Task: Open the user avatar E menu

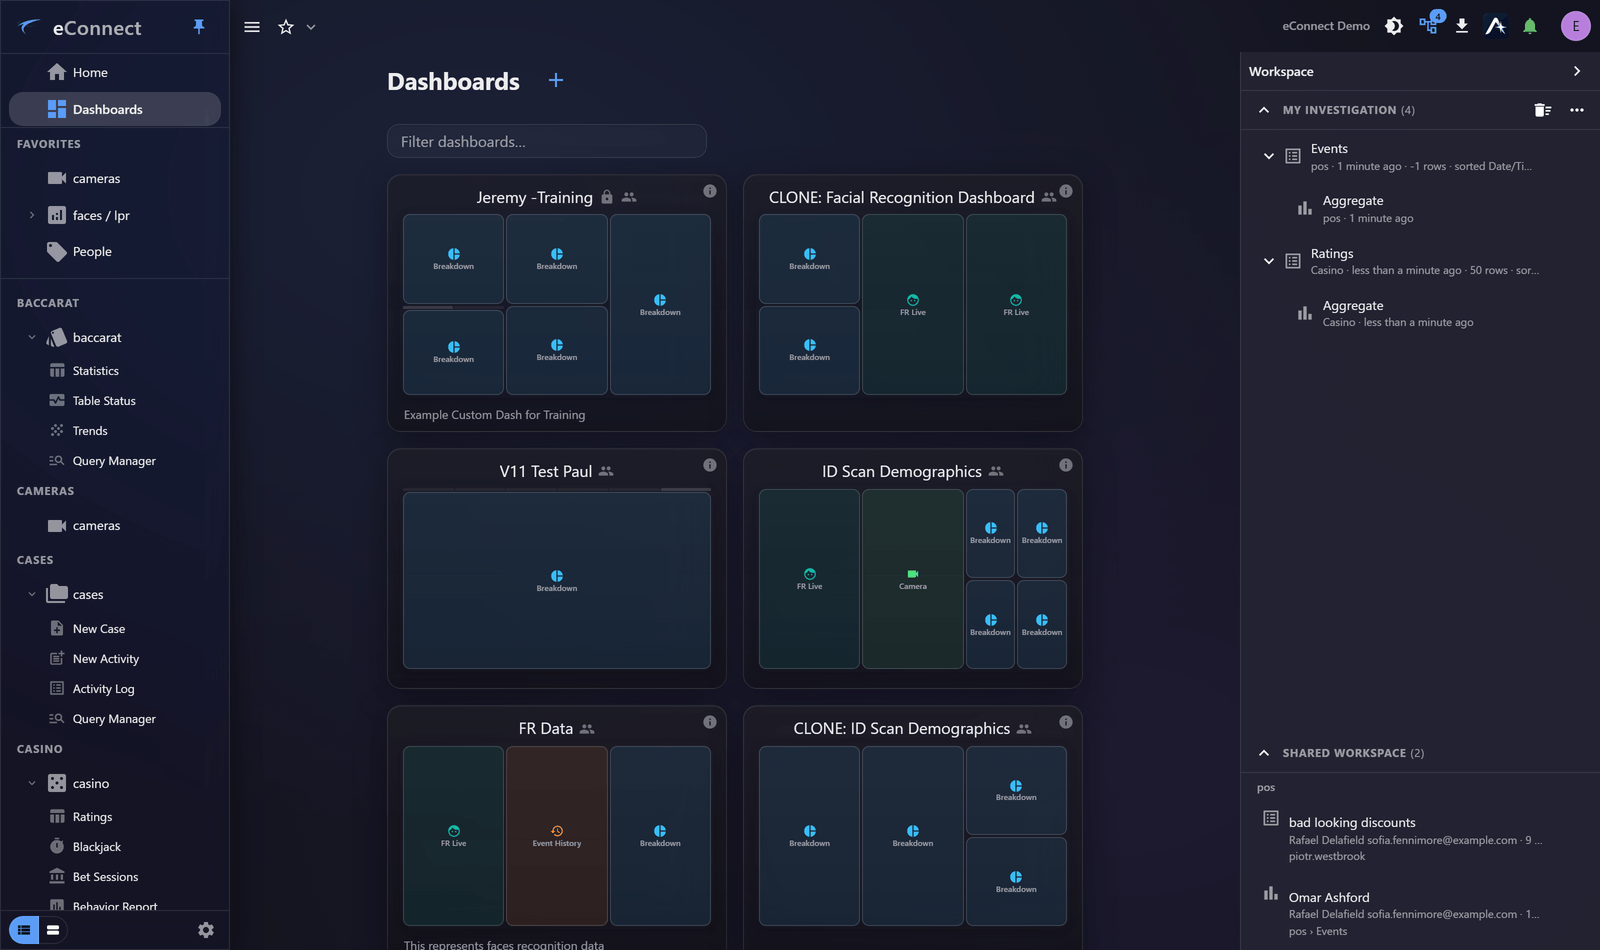Action: click(x=1576, y=26)
